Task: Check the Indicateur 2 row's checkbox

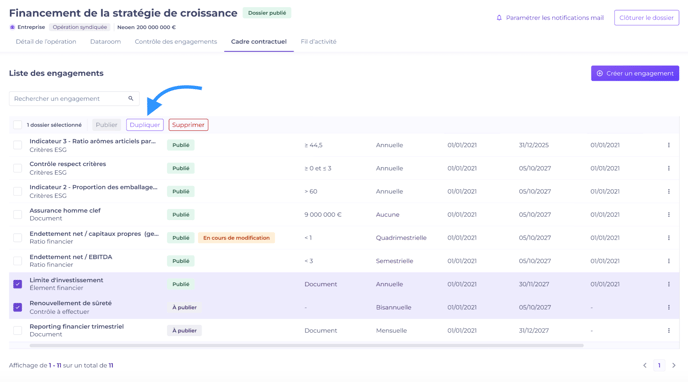Action: (18, 192)
